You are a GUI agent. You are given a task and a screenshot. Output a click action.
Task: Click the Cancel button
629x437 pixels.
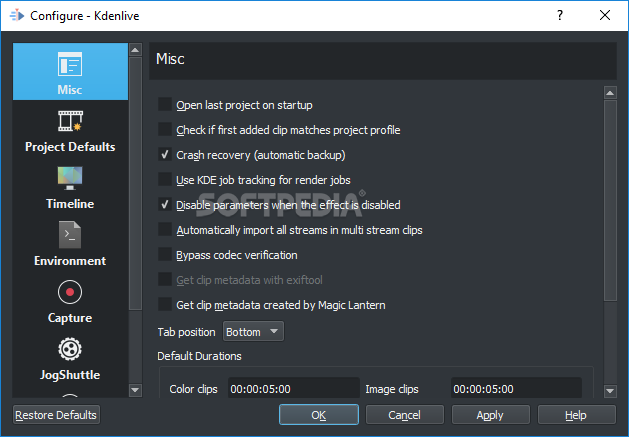[404, 415]
